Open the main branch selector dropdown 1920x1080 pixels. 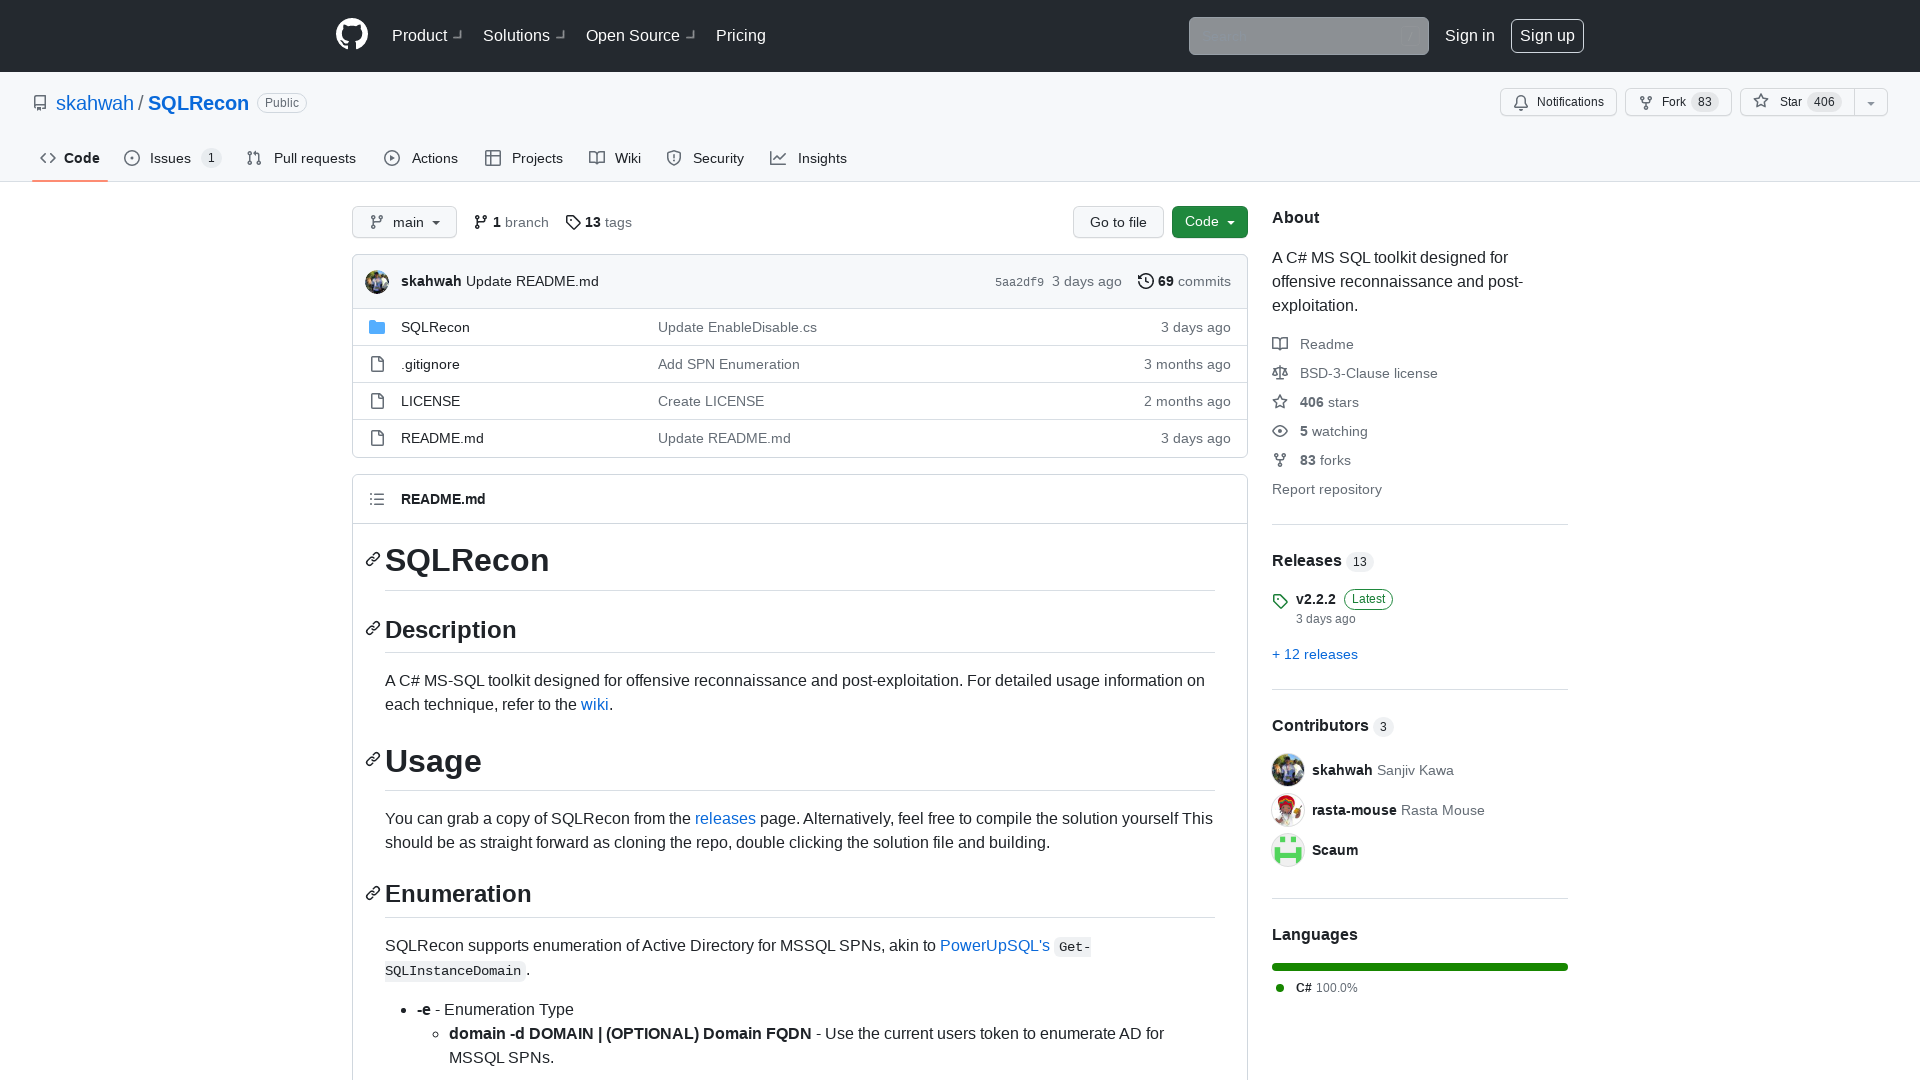click(x=404, y=222)
